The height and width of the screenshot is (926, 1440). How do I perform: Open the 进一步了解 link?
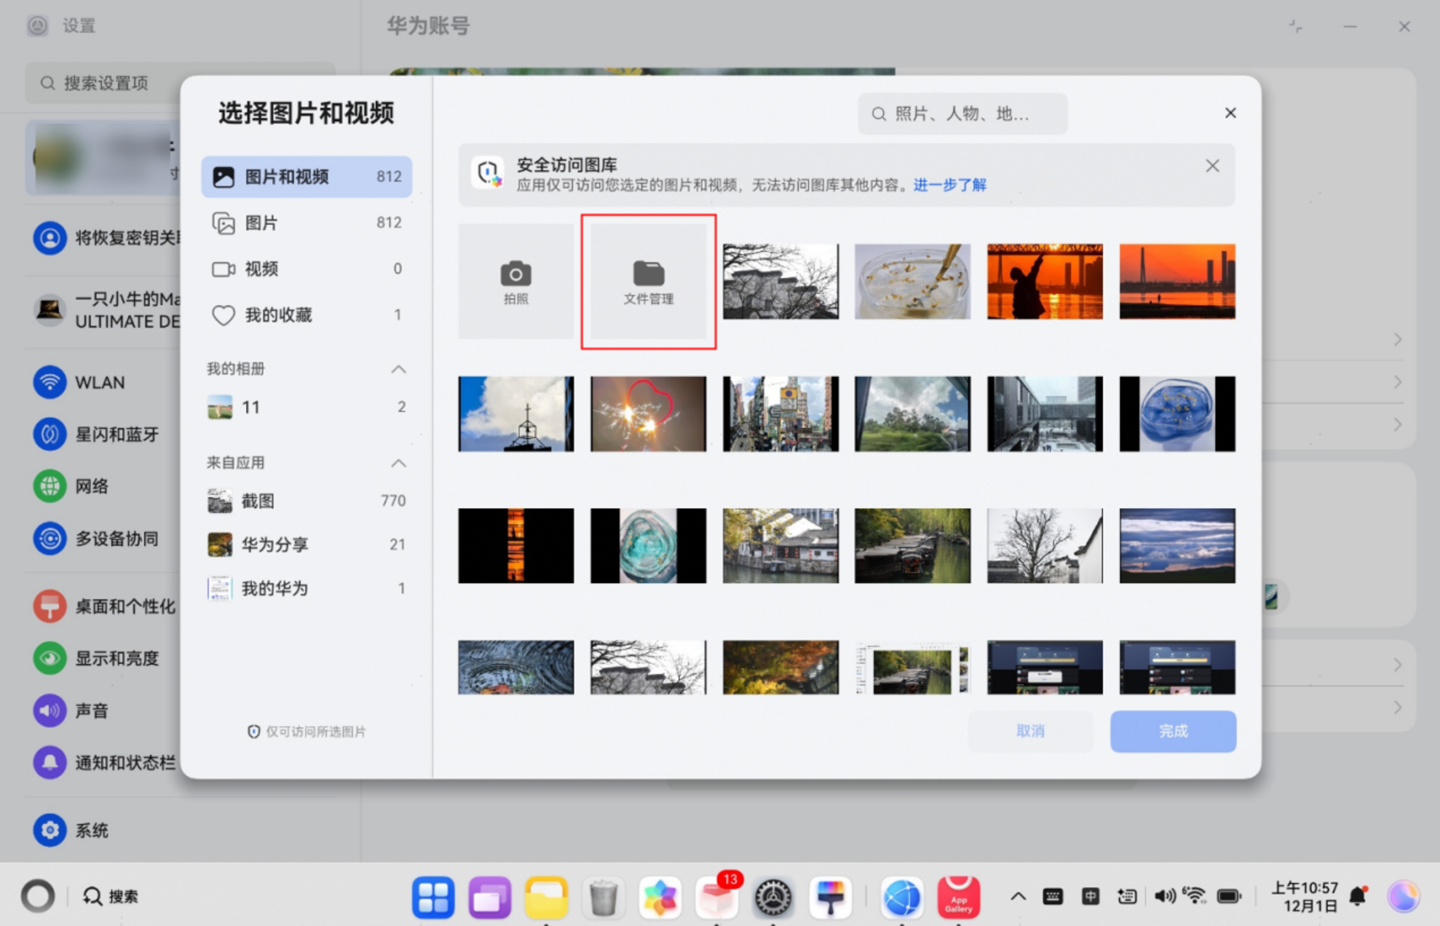pos(950,185)
